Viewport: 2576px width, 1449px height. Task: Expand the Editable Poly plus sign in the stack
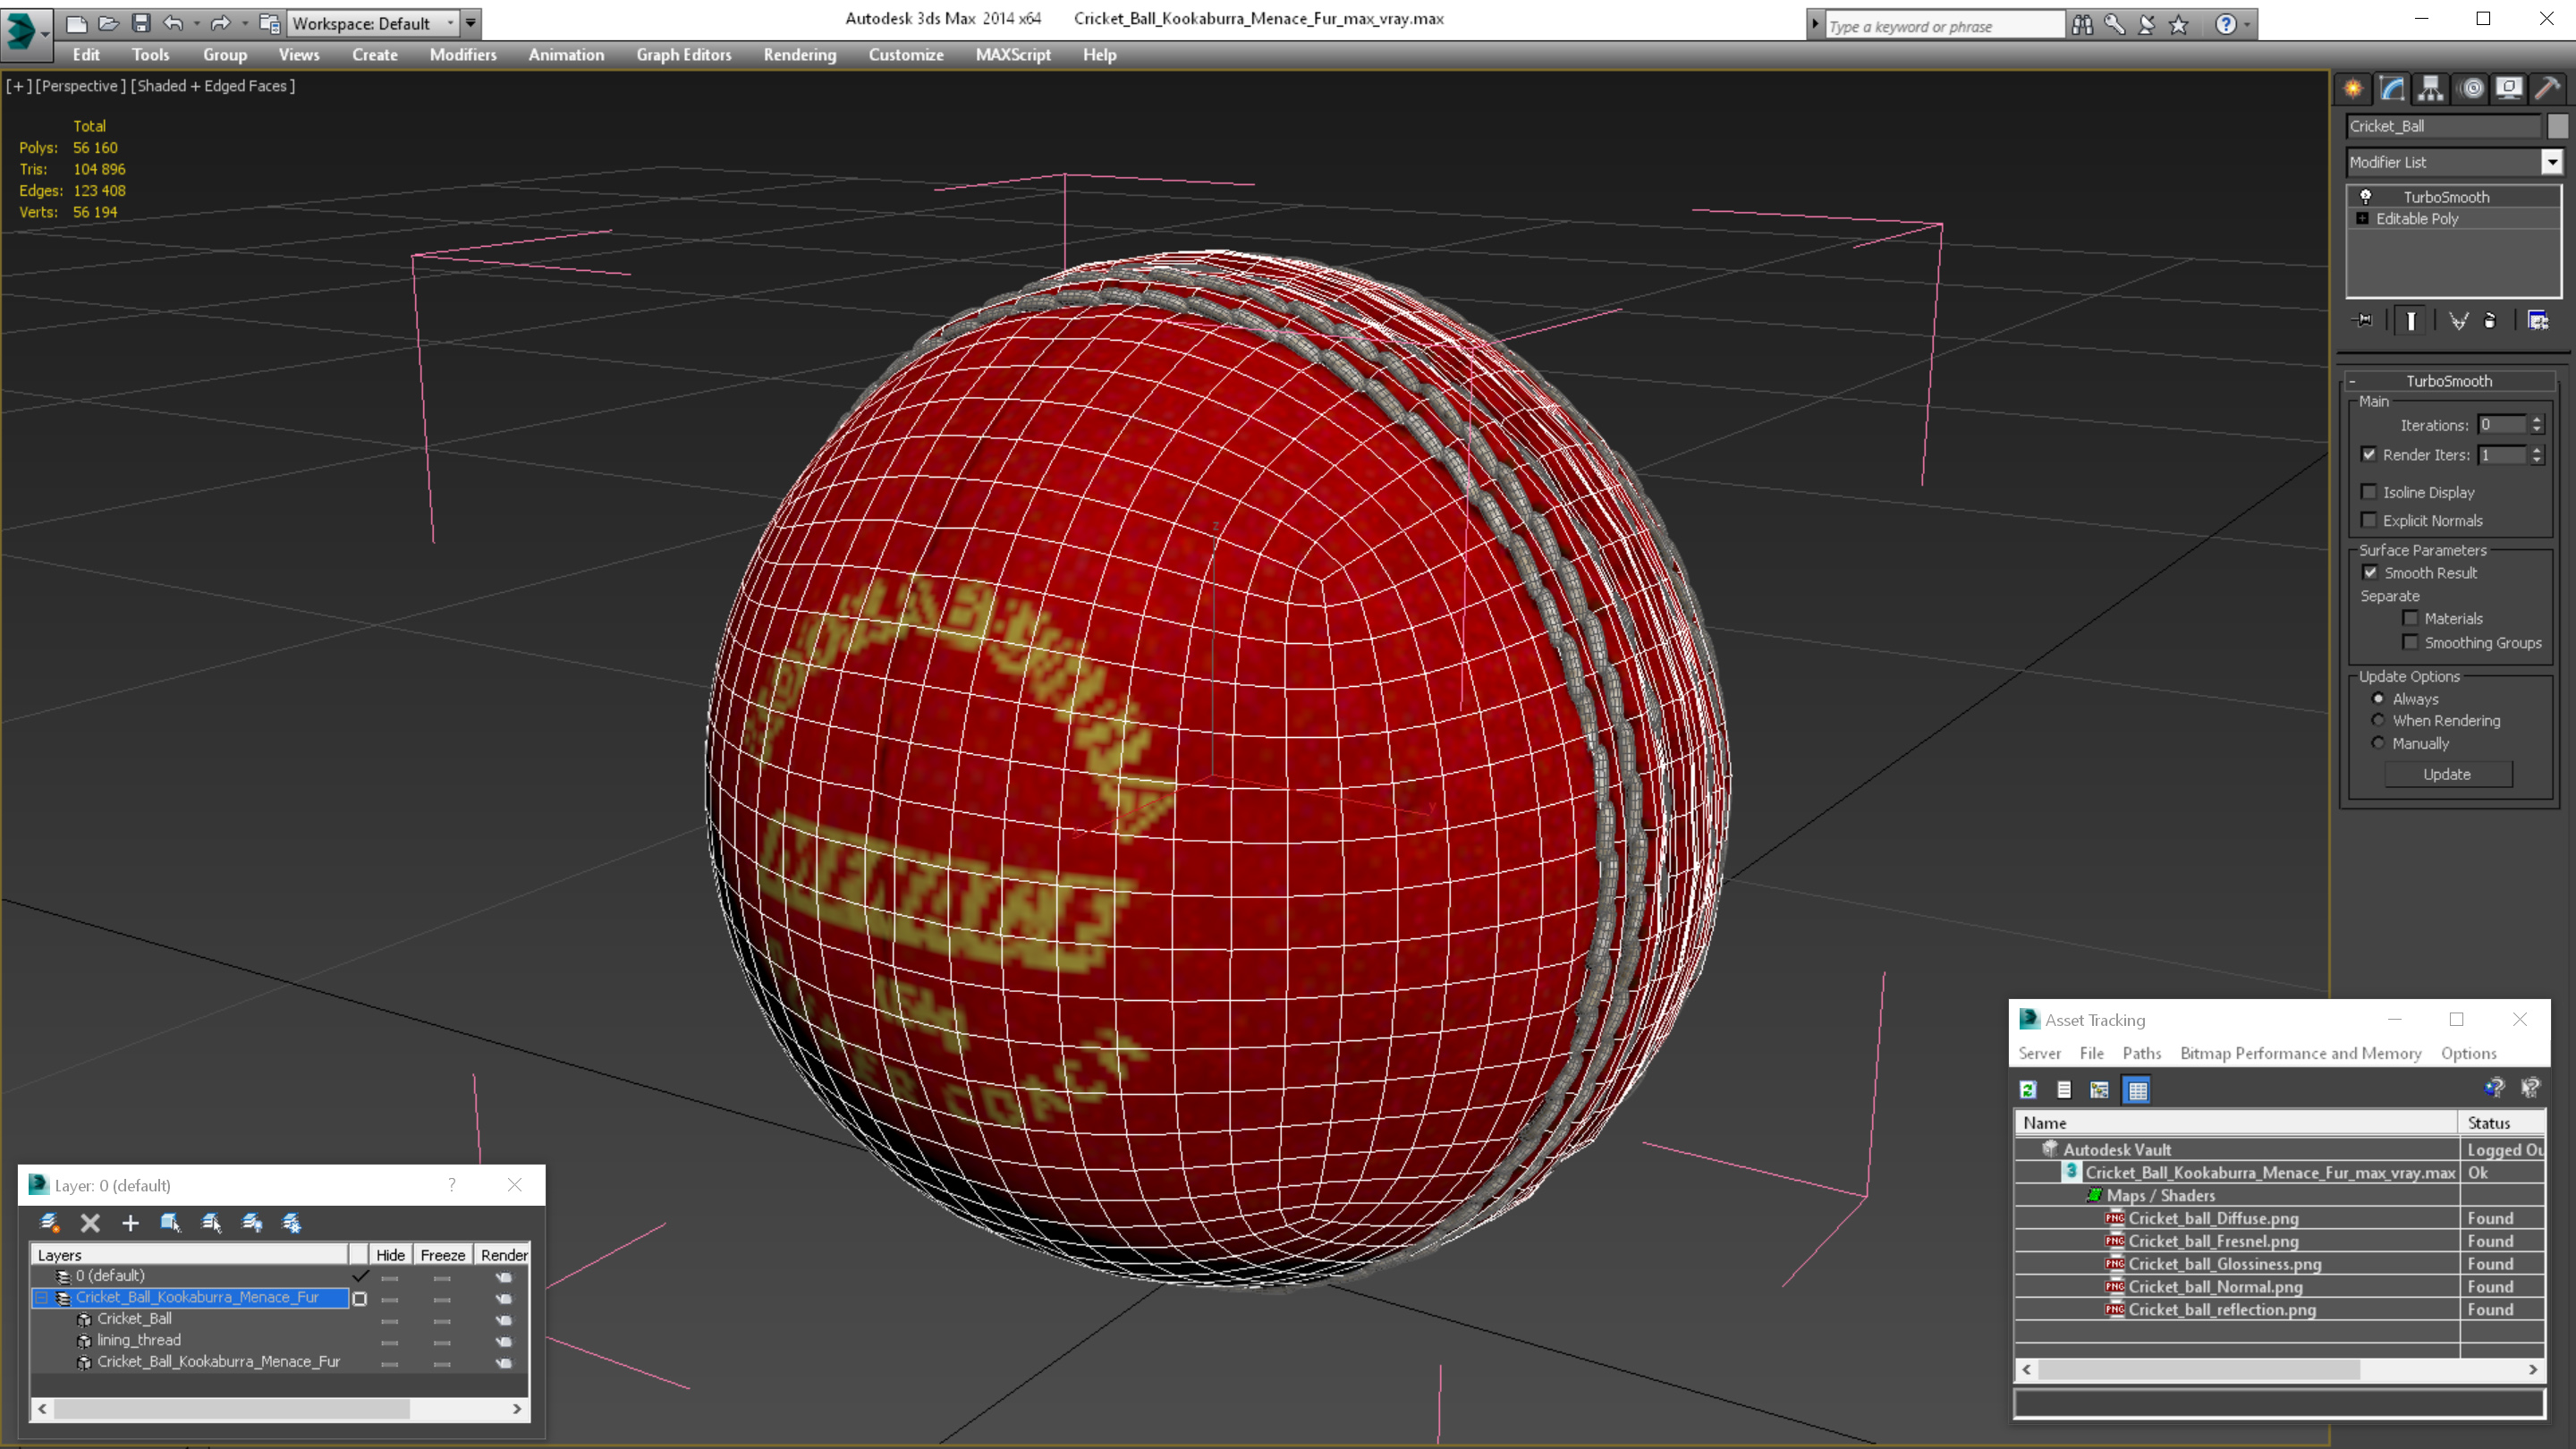(2362, 218)
